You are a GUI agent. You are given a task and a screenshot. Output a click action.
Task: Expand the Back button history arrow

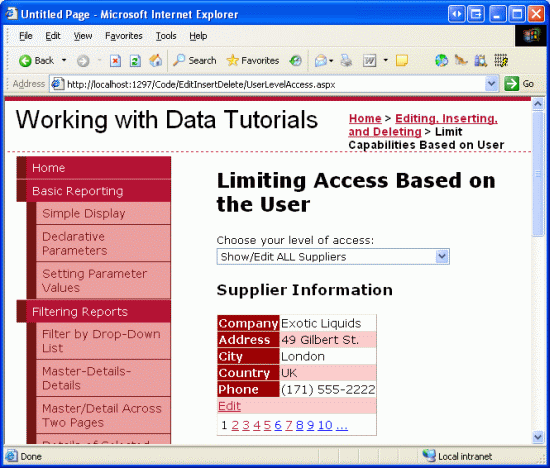64,60
